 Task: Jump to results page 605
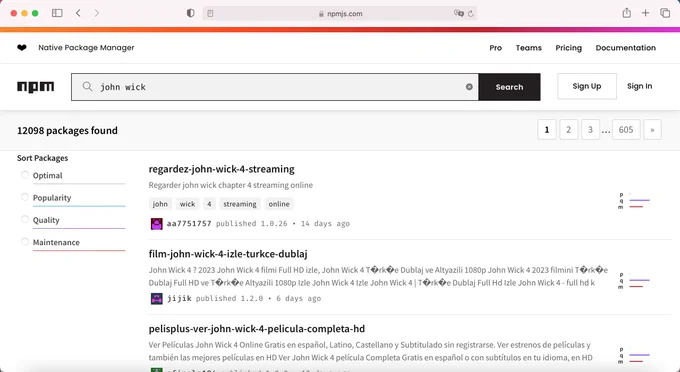pyautogui.click(x=626, y=130)
